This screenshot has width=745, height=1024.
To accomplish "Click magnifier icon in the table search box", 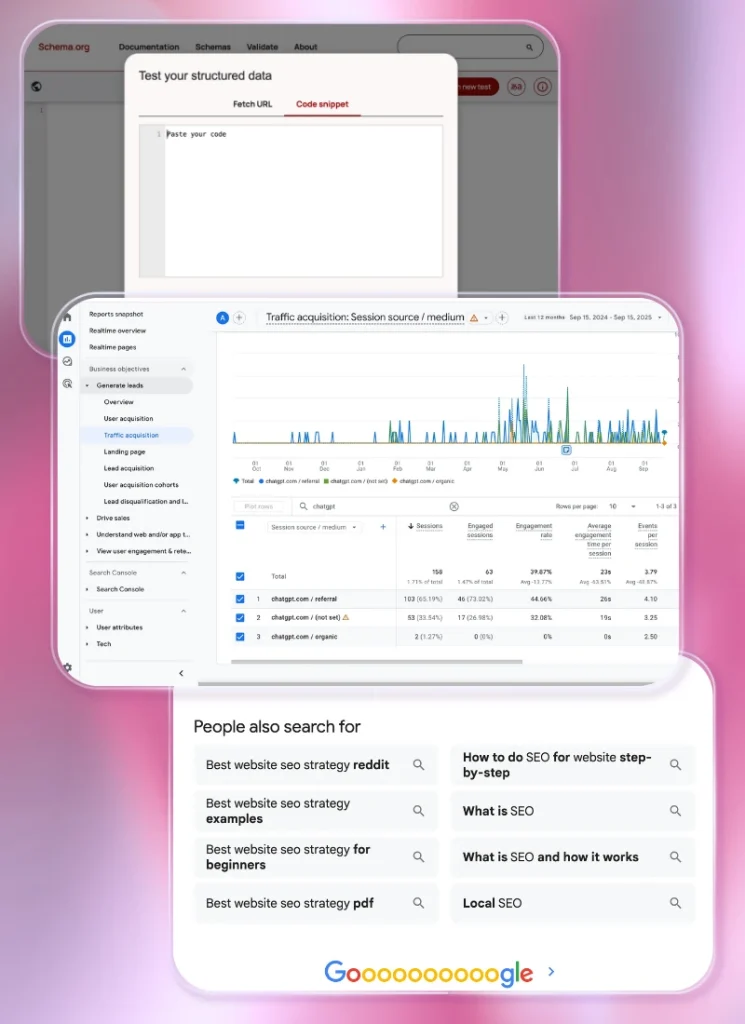I will 304,506.
